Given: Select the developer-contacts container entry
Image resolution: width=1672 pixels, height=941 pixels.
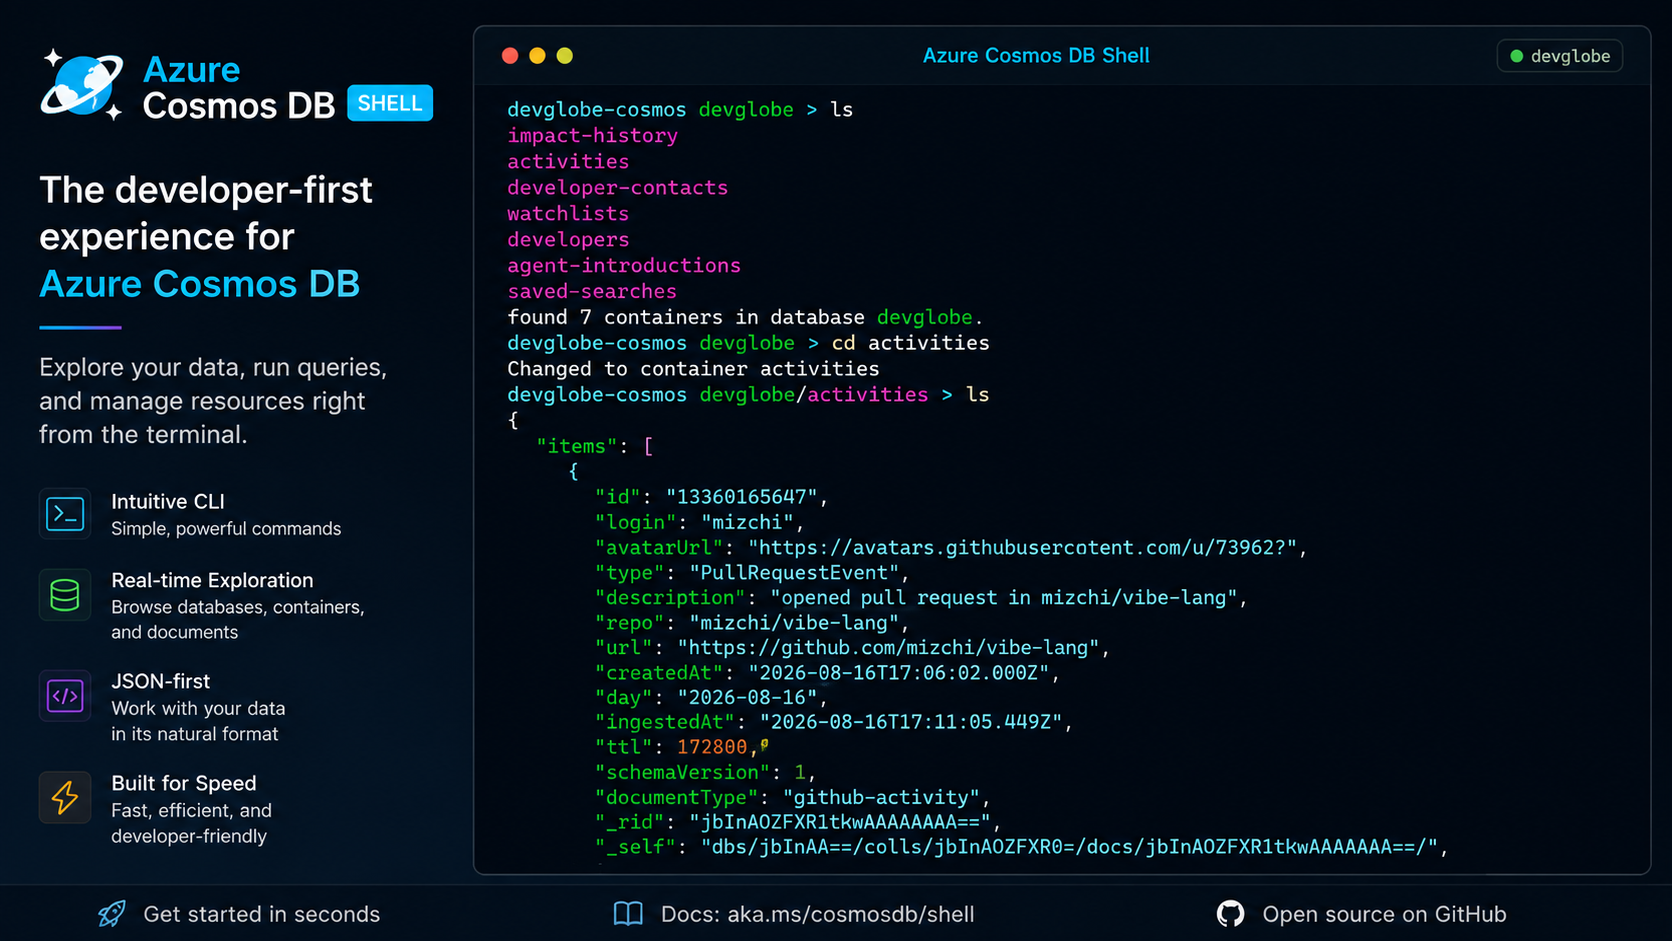Looking at the screenshot, I should coord(617,187).
